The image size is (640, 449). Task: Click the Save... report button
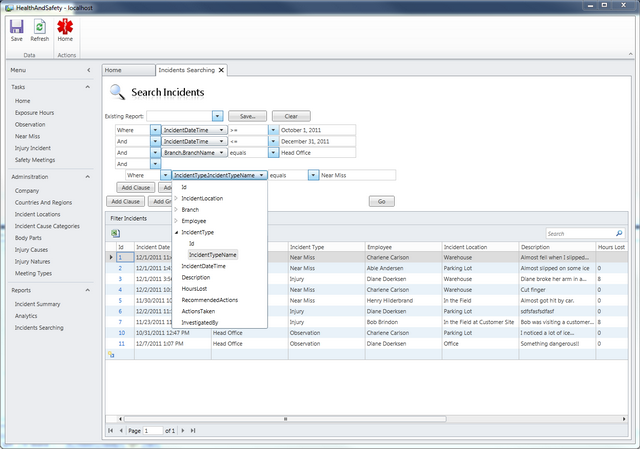[247, 116]
